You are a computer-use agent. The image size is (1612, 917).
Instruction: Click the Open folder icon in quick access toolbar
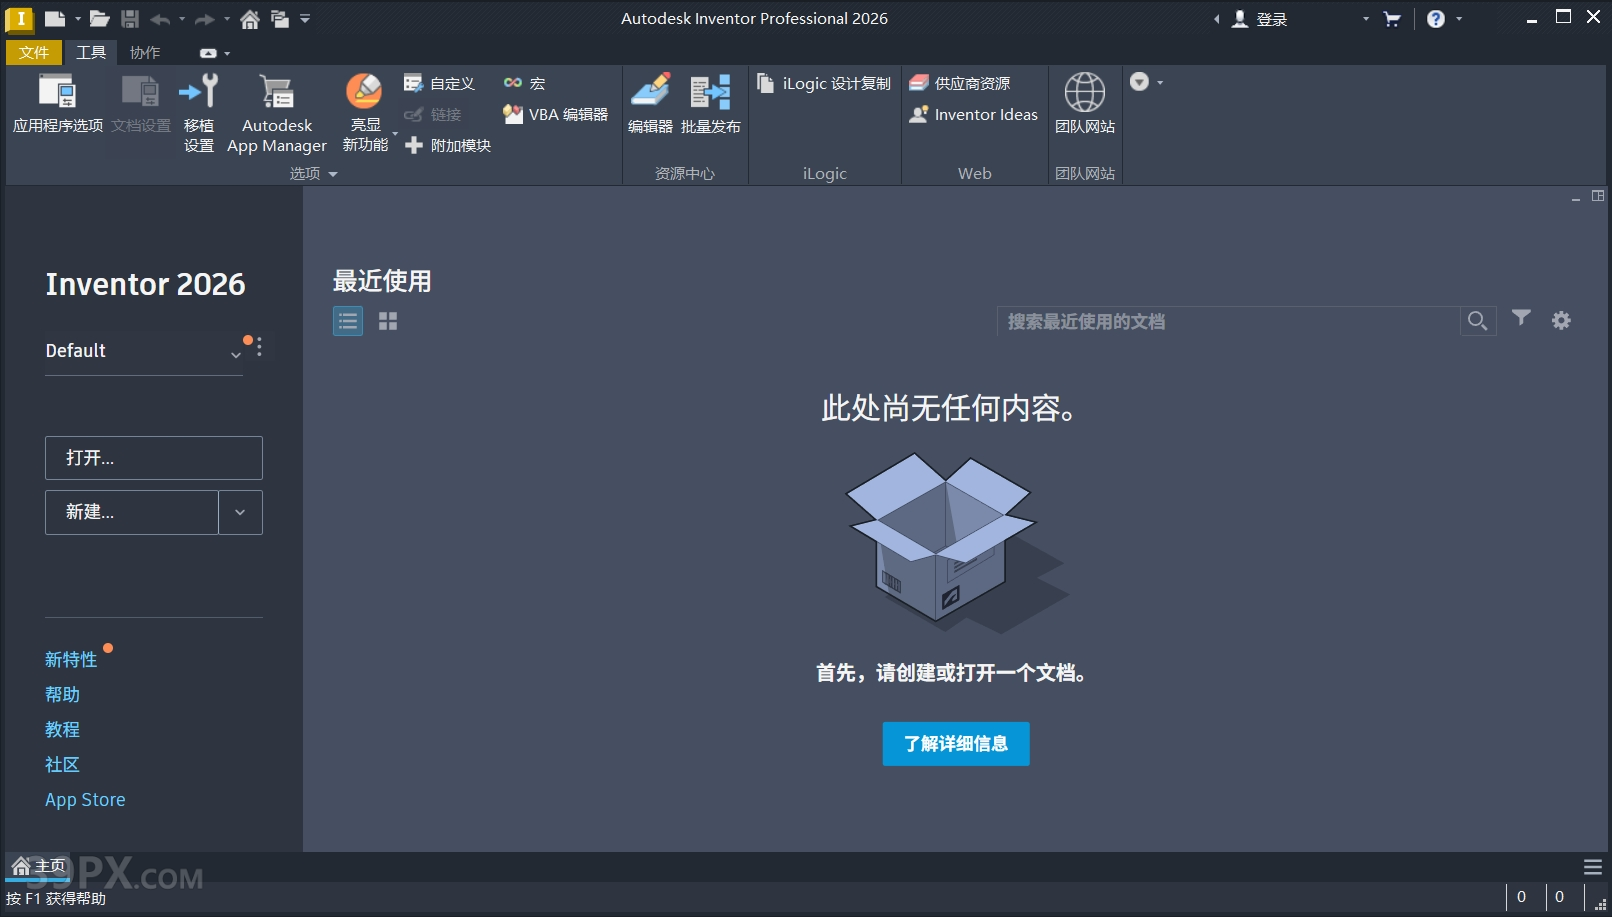click(x=99, y=18)
